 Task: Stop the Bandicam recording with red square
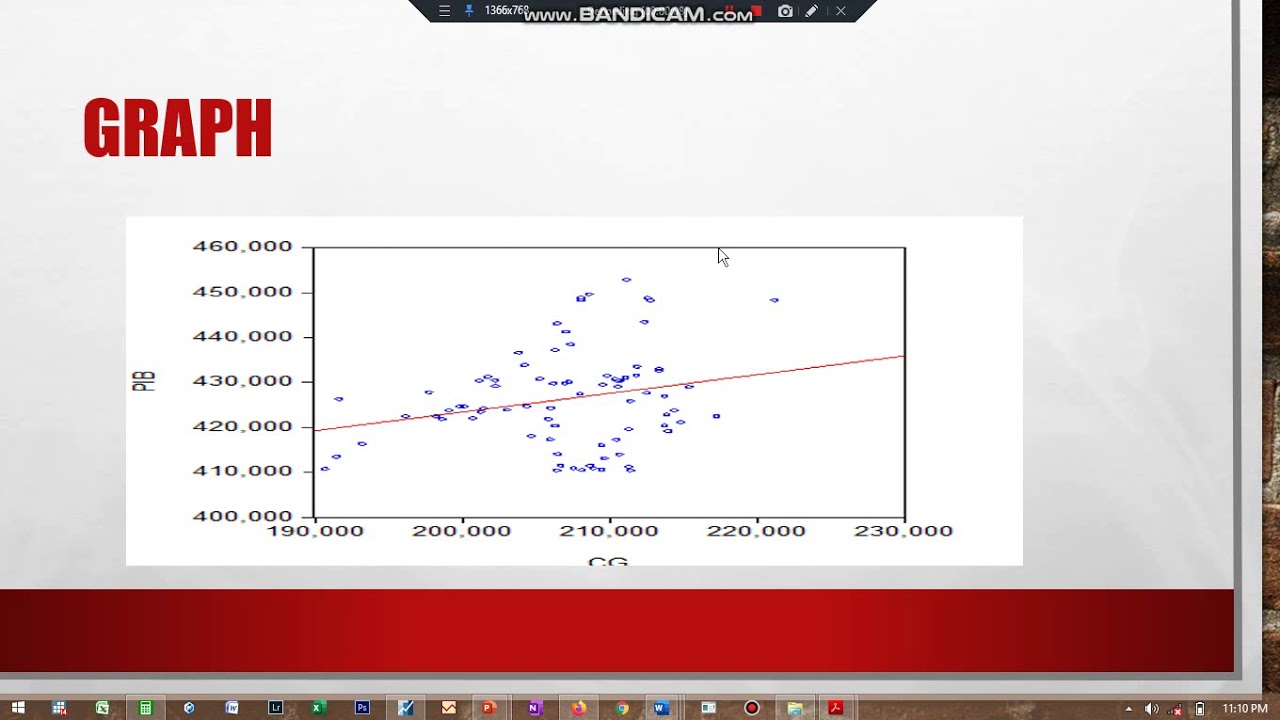(x=757, y=11)
